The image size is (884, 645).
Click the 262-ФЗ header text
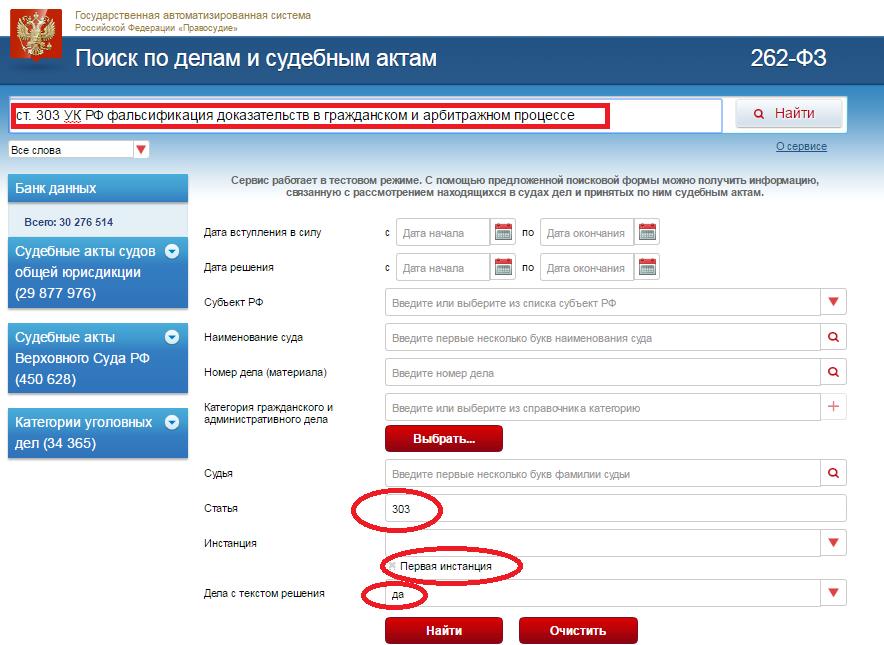(x=788, y=58)
